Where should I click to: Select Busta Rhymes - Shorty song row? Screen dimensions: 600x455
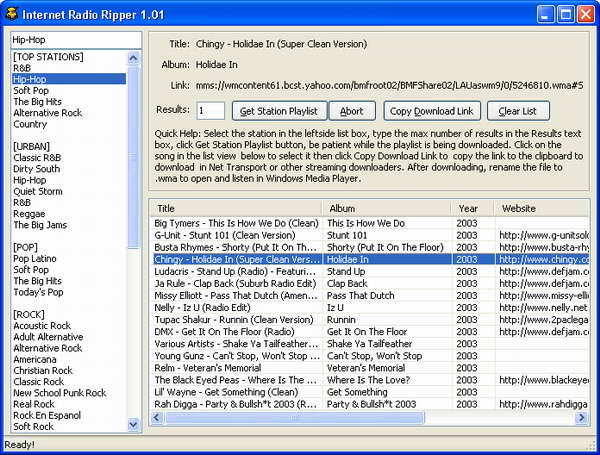[x=369, y=247]
